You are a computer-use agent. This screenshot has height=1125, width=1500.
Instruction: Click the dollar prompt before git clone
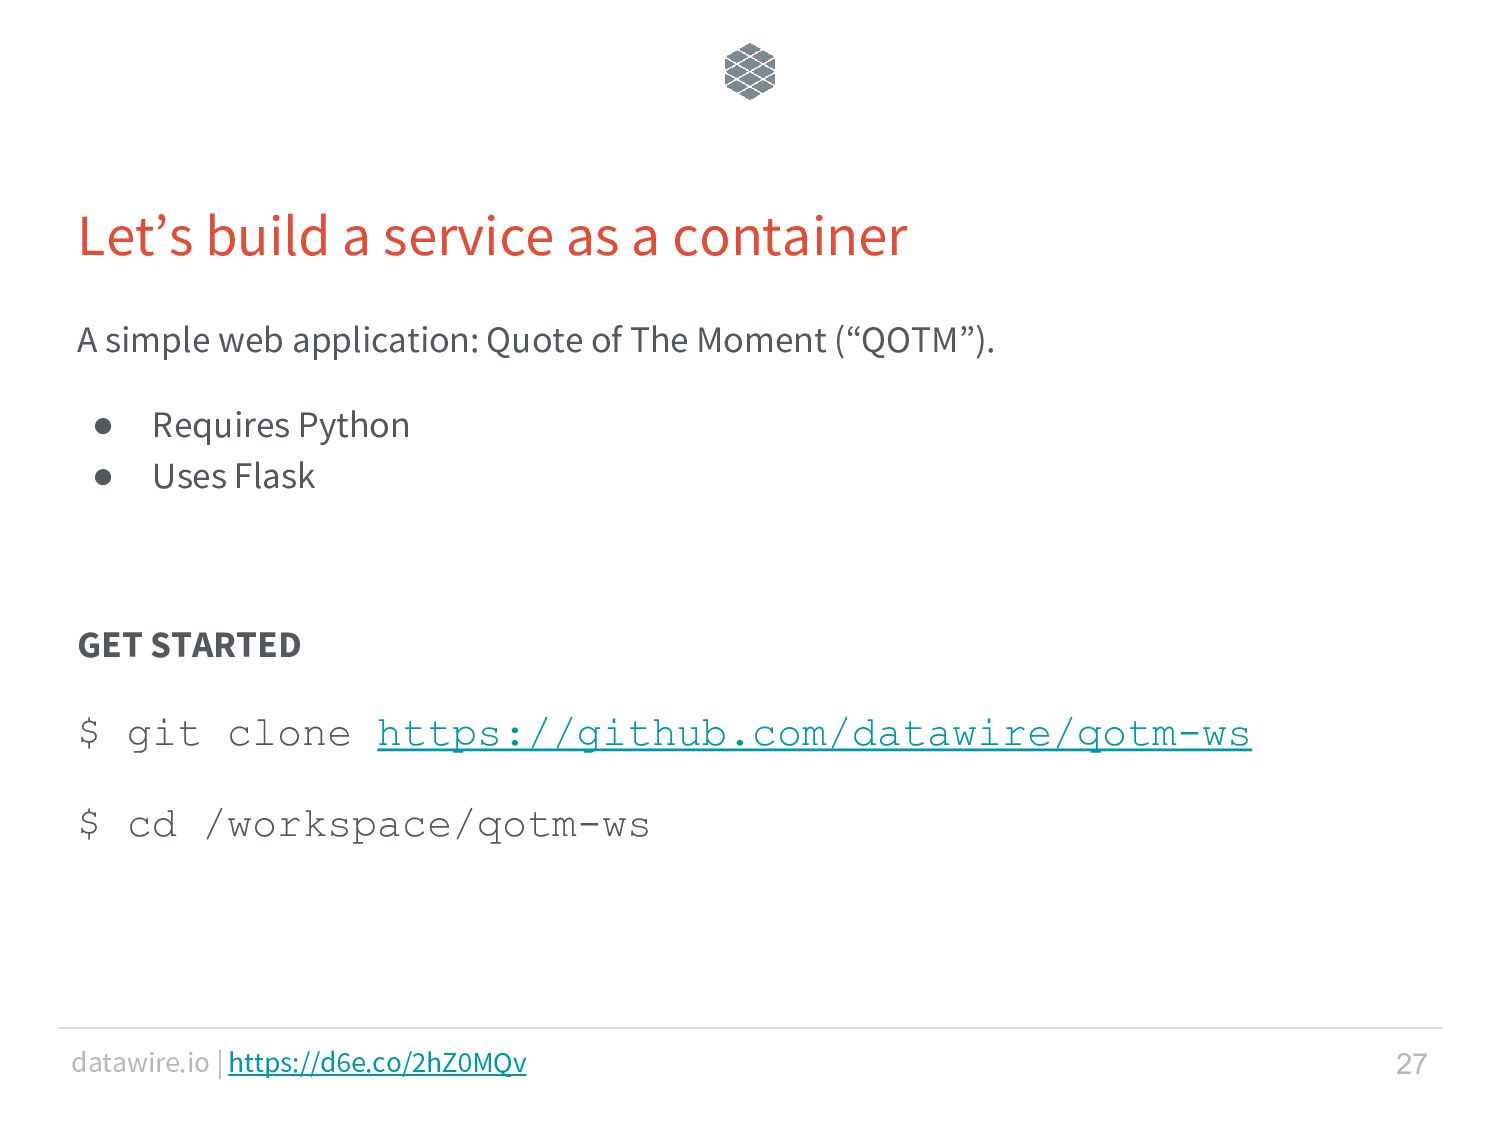89,734
